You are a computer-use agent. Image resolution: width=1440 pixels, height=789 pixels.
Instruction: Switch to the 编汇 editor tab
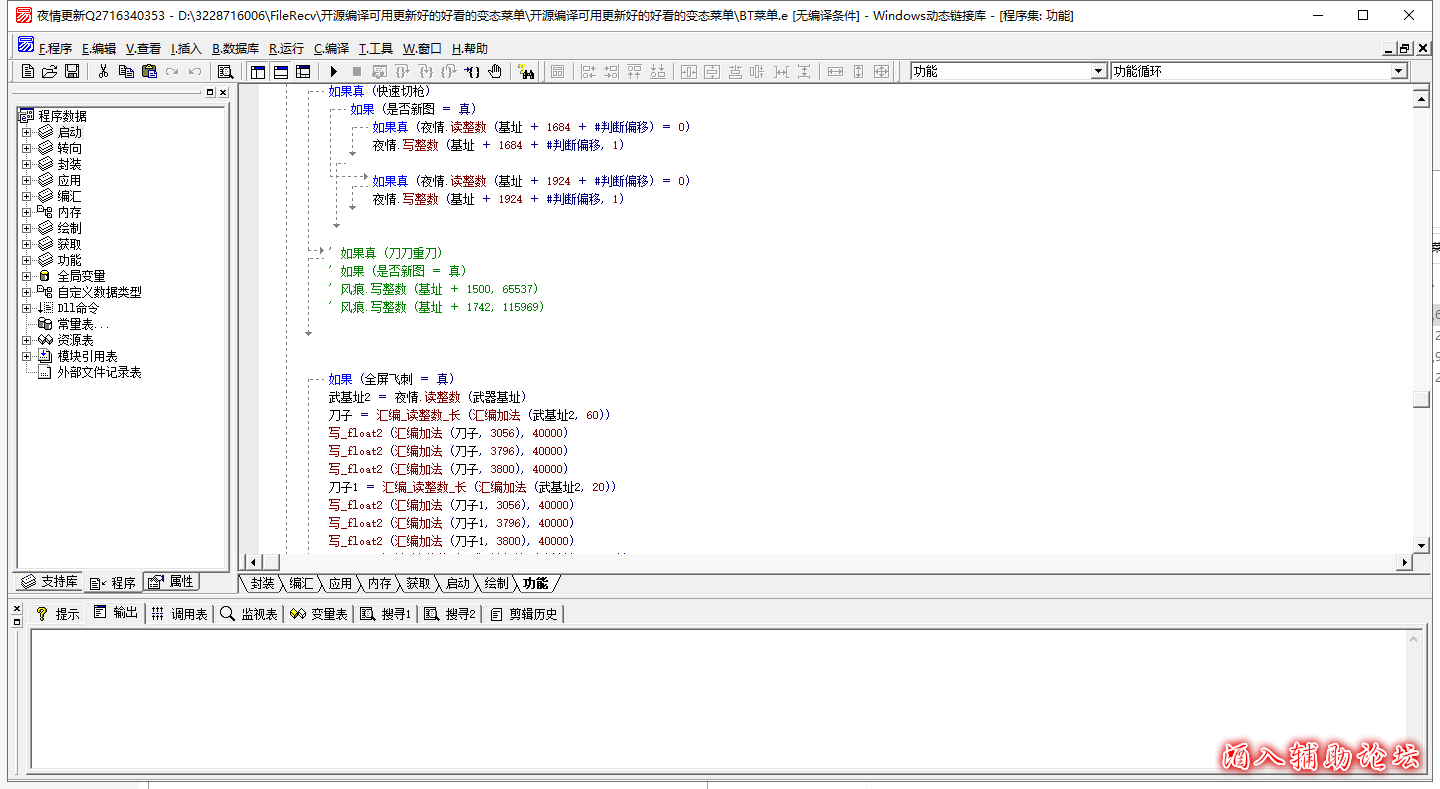300,584
